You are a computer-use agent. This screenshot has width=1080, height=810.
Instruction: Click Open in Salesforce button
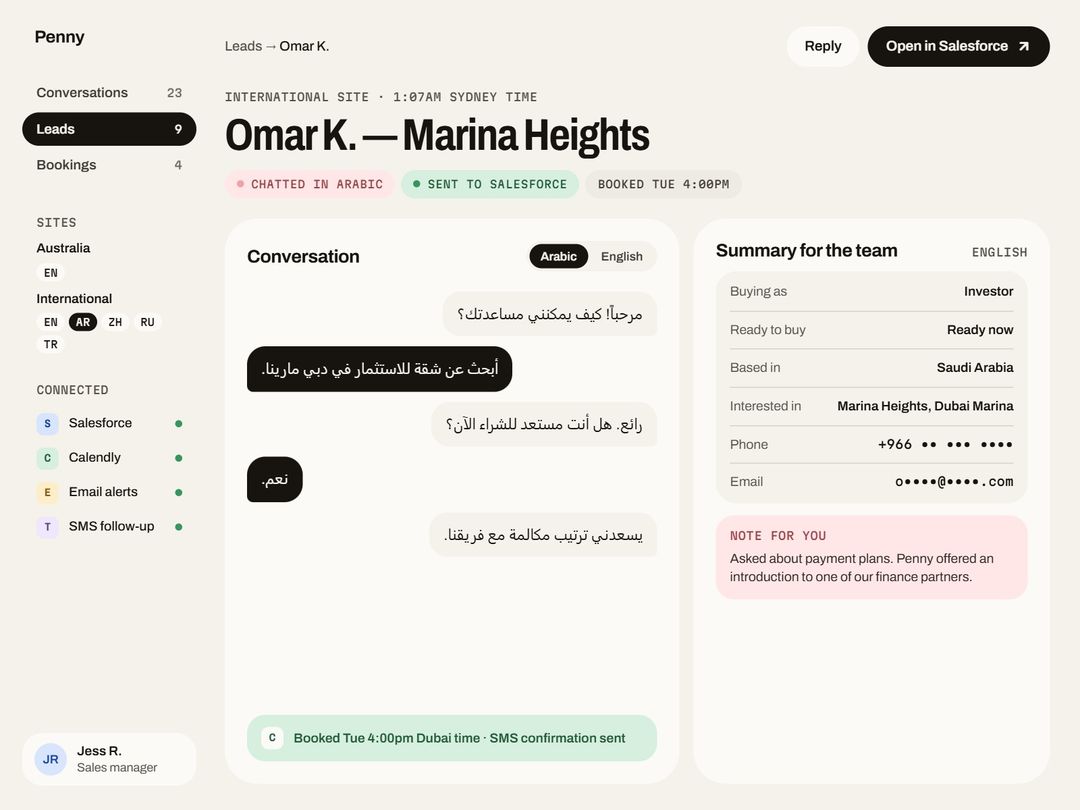tap(958, 46)
